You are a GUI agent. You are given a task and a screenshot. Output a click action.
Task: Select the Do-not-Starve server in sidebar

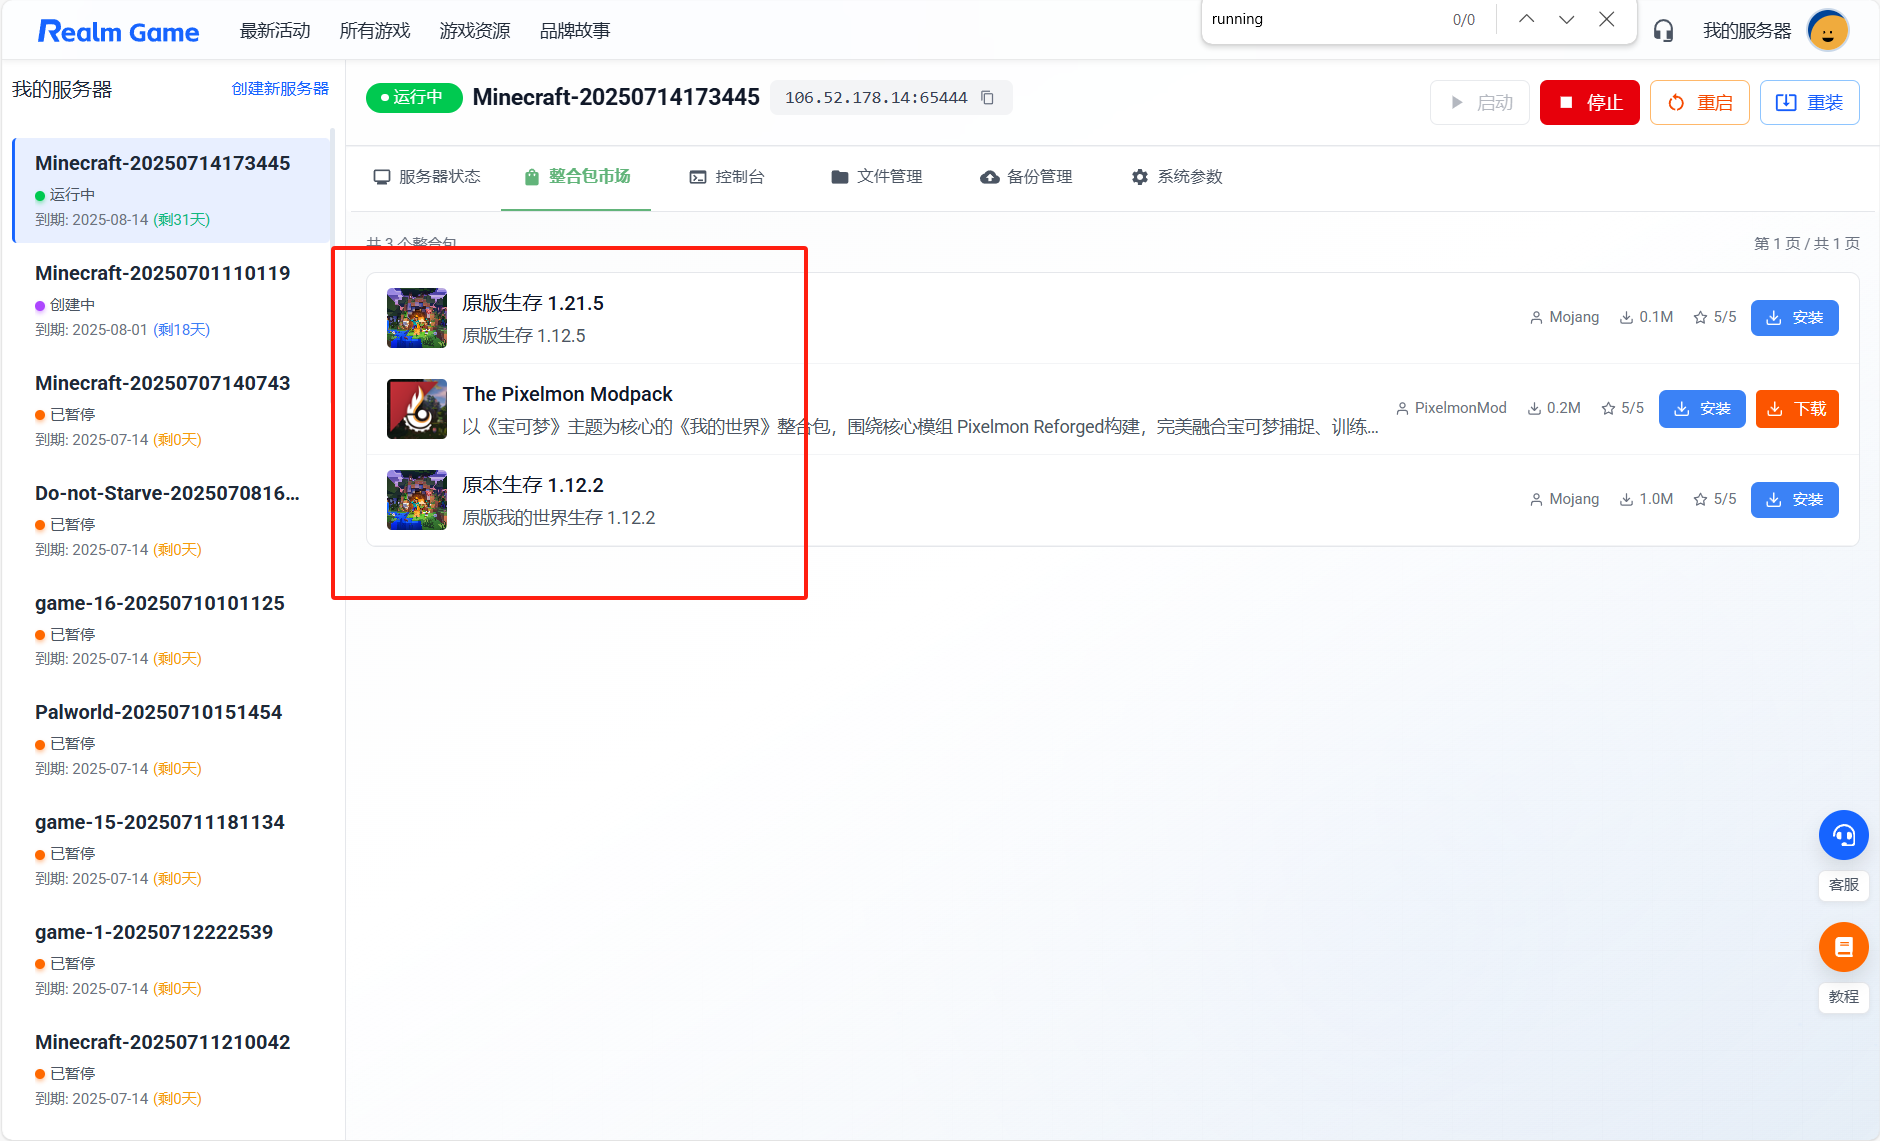172,520
